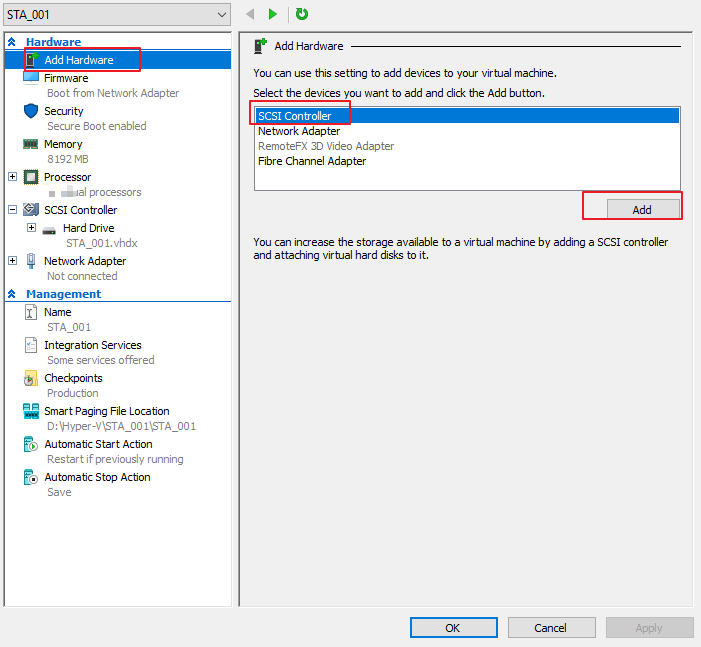The image size is (701, 647).
Task: Expand the Processor tree node
Action: (x=12, y=177)
